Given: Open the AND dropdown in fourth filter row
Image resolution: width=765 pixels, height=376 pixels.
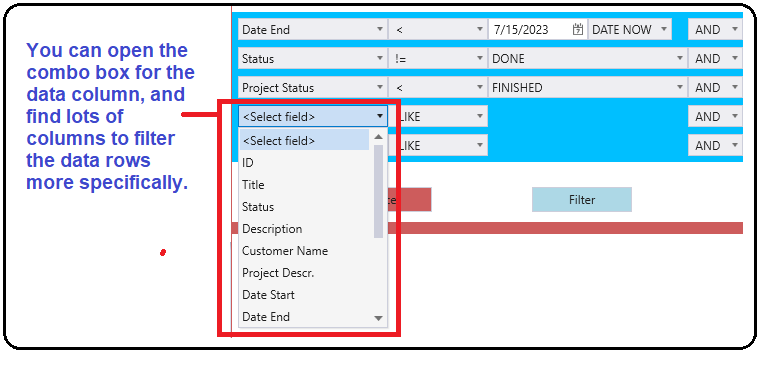Looking at the screenshot, I should [x=715, y=117].
